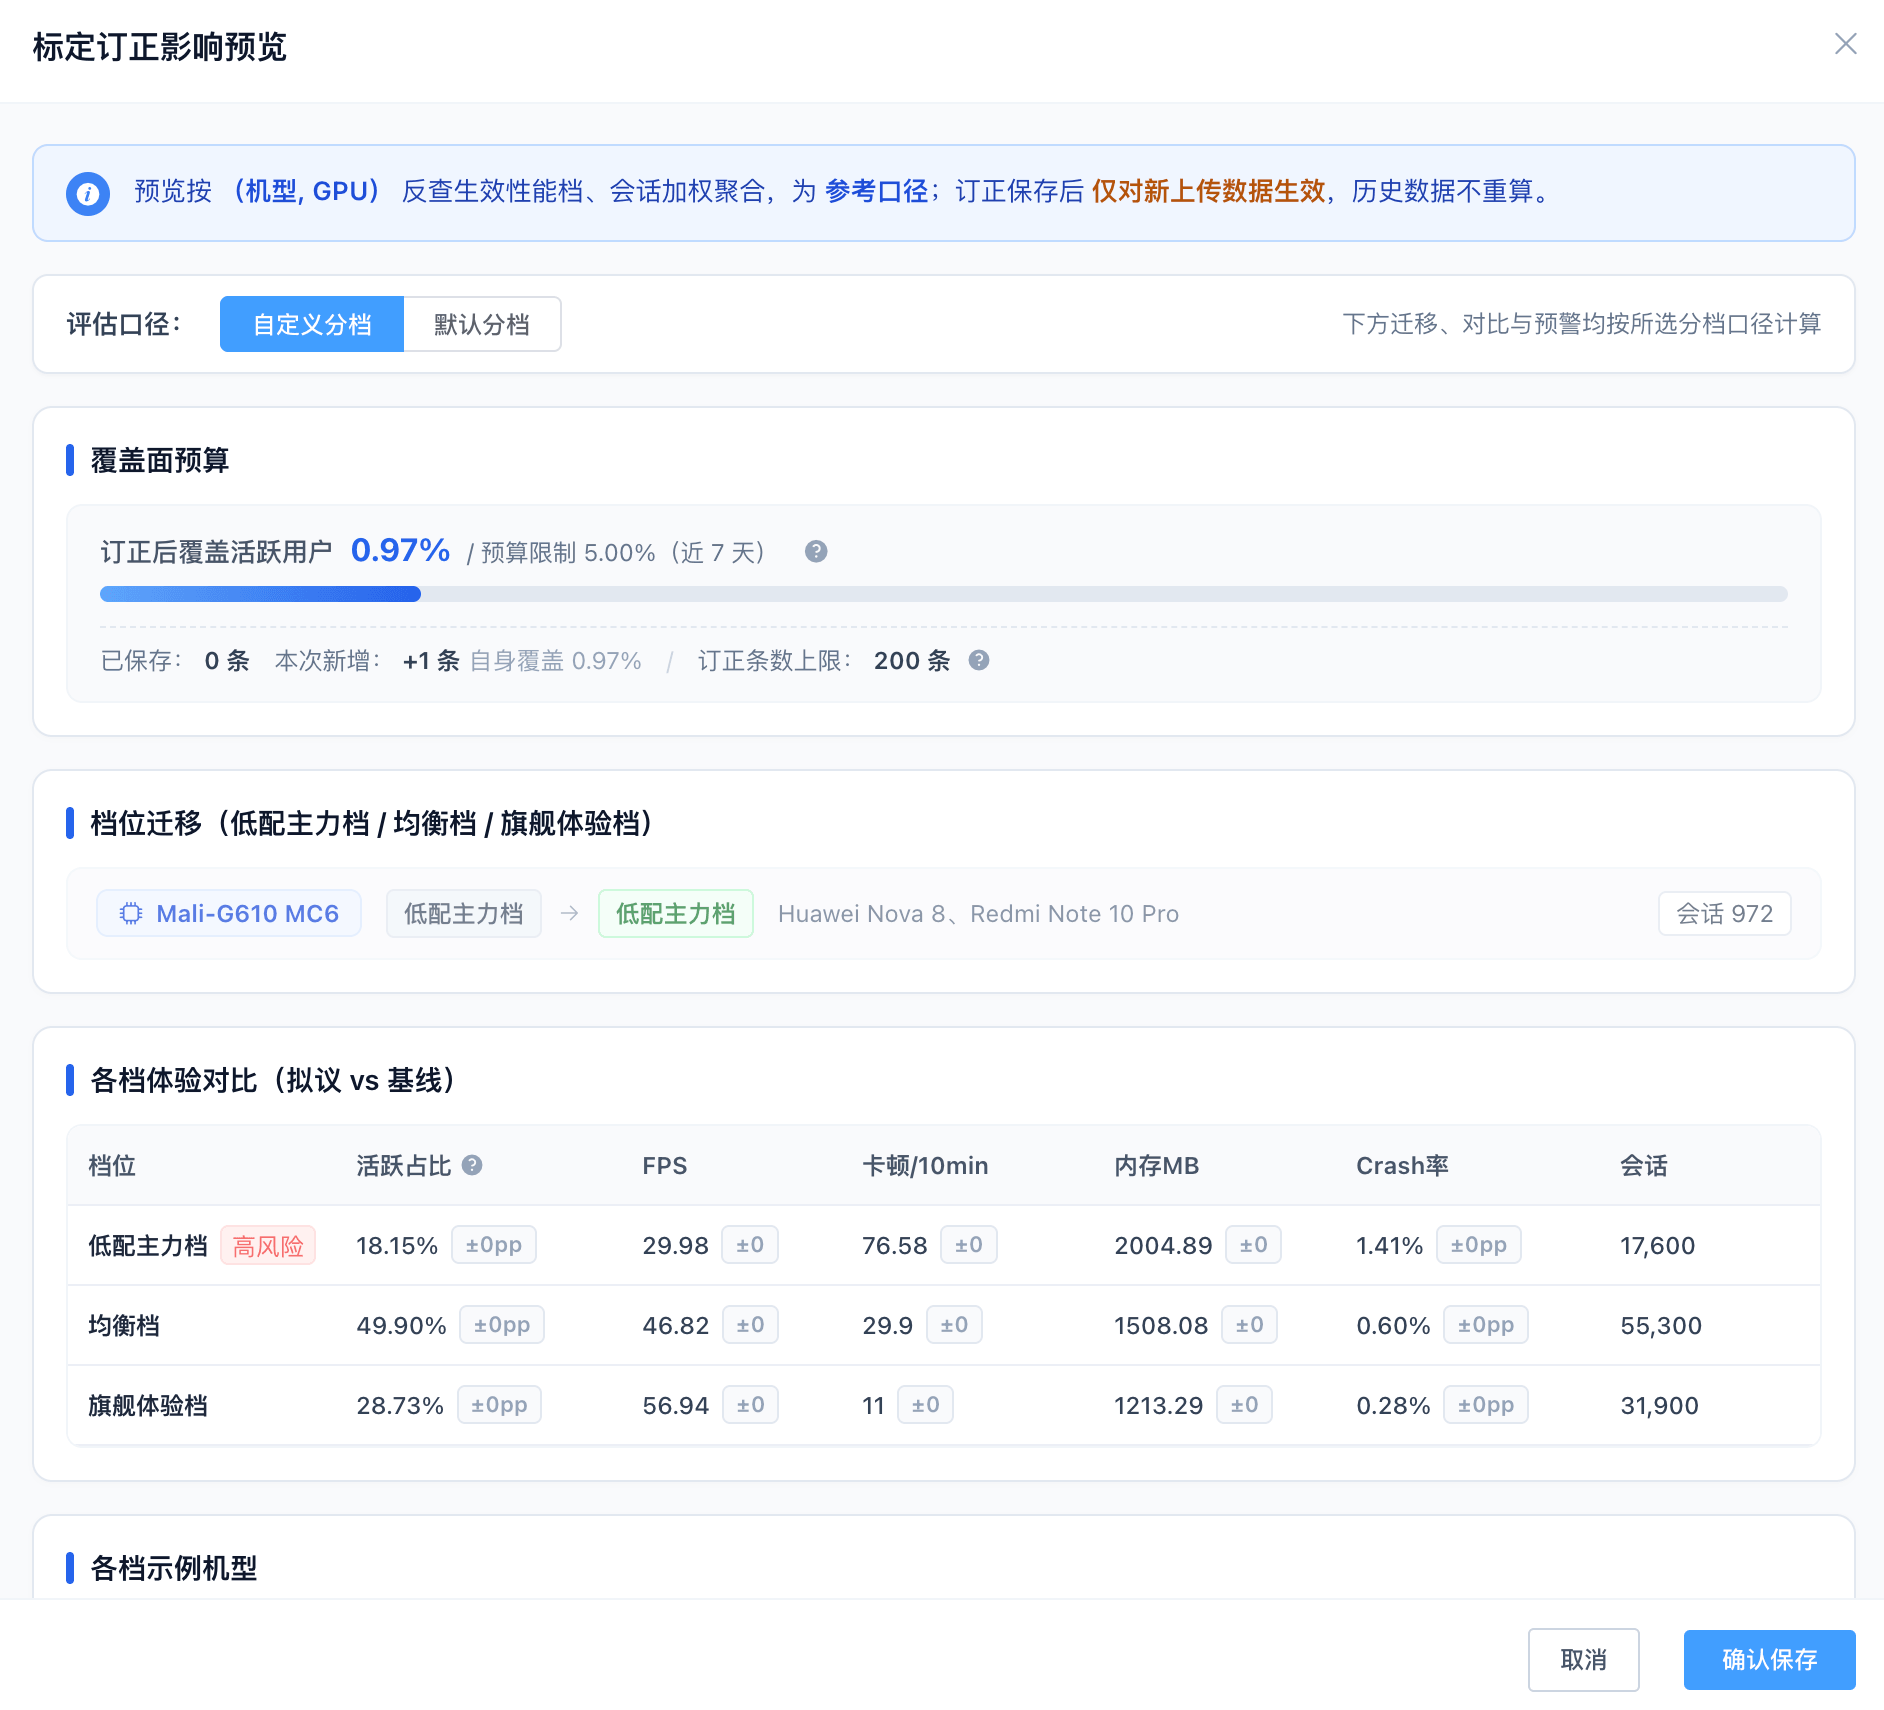Switch to 默认分档 tab
This screenshot has height=1710, width=1884.
482,324
